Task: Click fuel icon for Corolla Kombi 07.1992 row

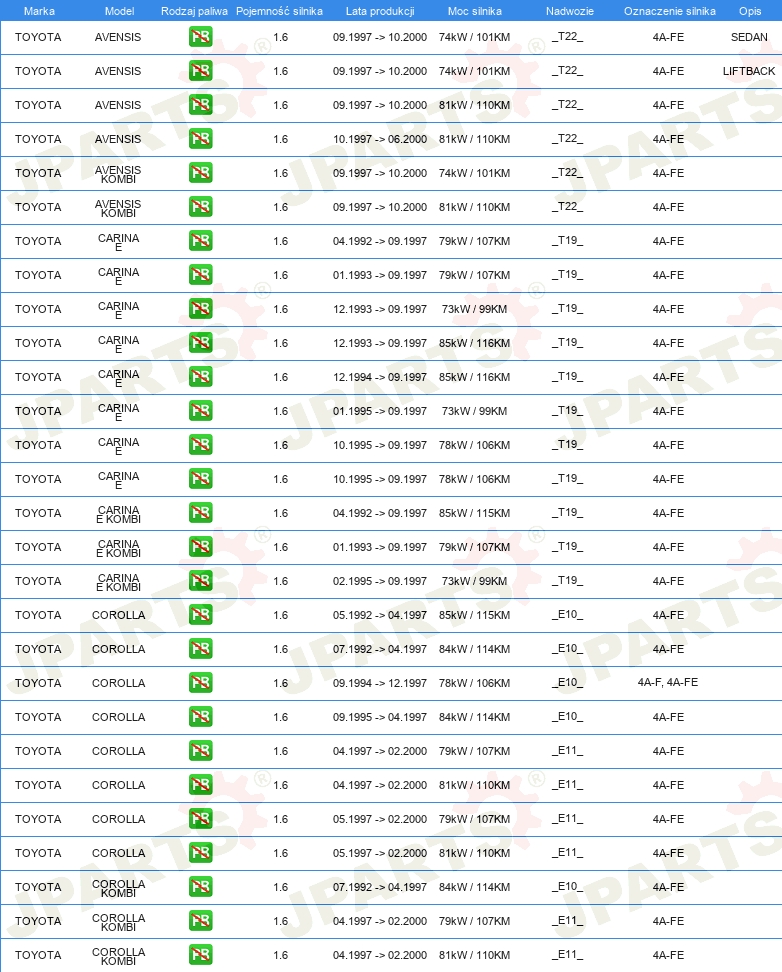Action: click(x=200, y=887)
